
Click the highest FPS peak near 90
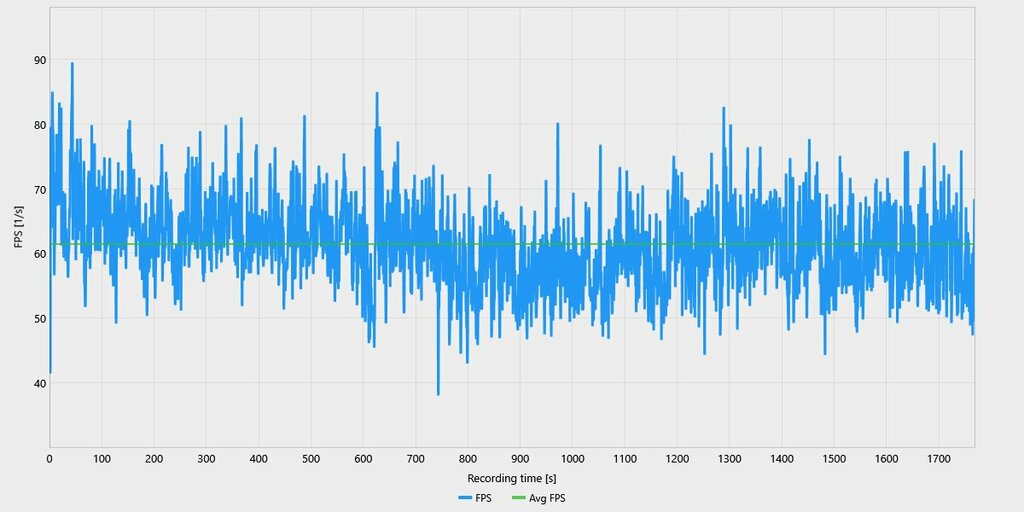pyautogui.click(x=72, y=64)
